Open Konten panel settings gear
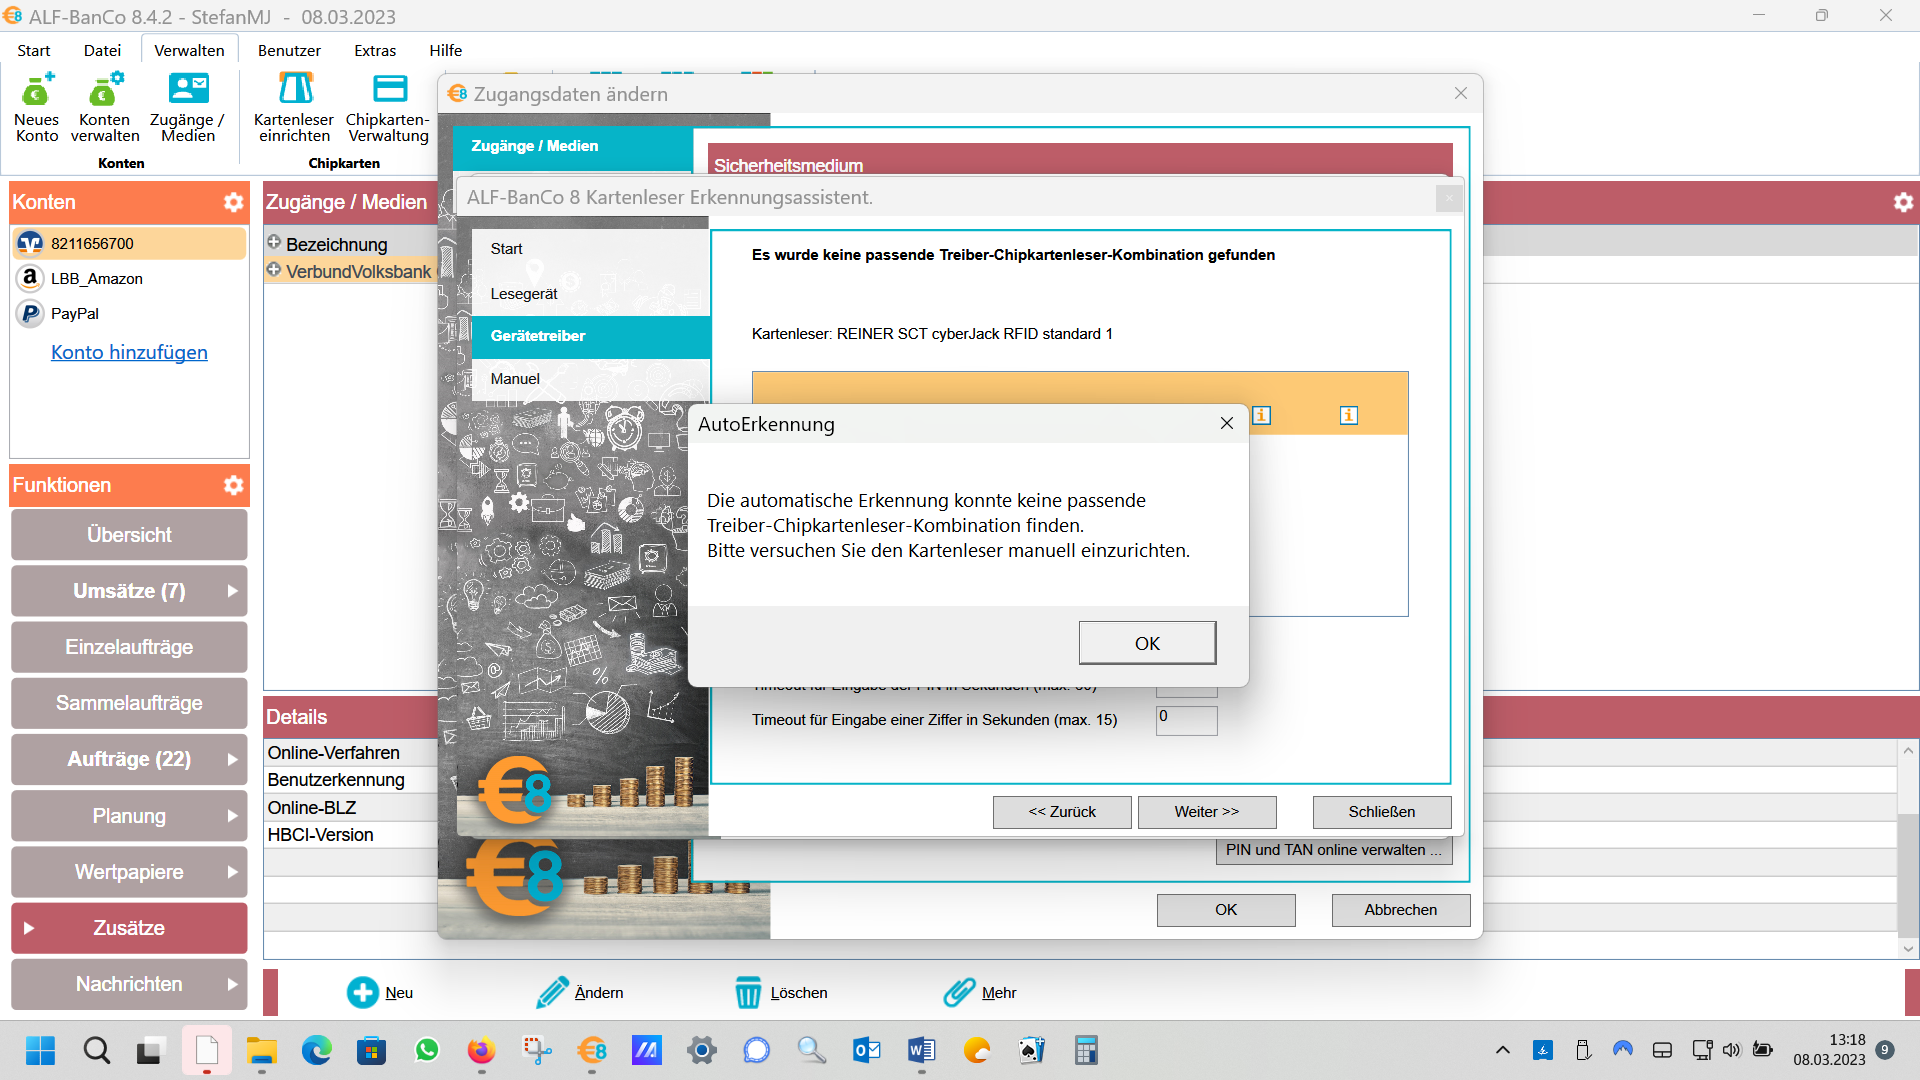Screen dimensions: 1920x1080 coord(234,202)
